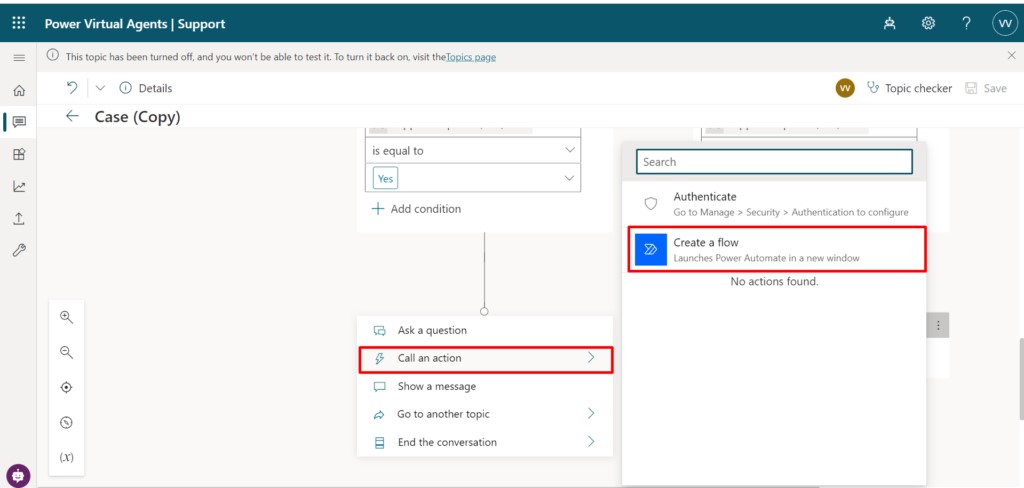Open the app launcher waffle icon
Screen dimensions: 1024x488
pos(19,23)
